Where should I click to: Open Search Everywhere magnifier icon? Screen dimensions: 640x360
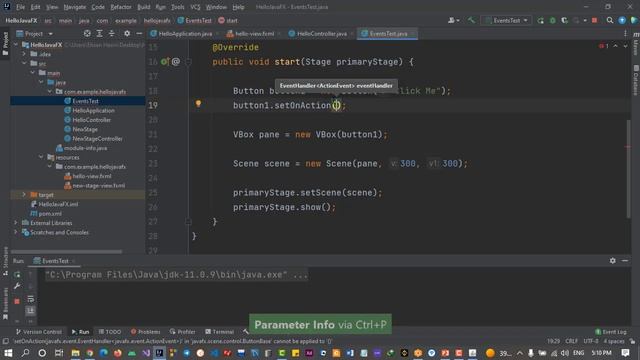tap(610, 20)
